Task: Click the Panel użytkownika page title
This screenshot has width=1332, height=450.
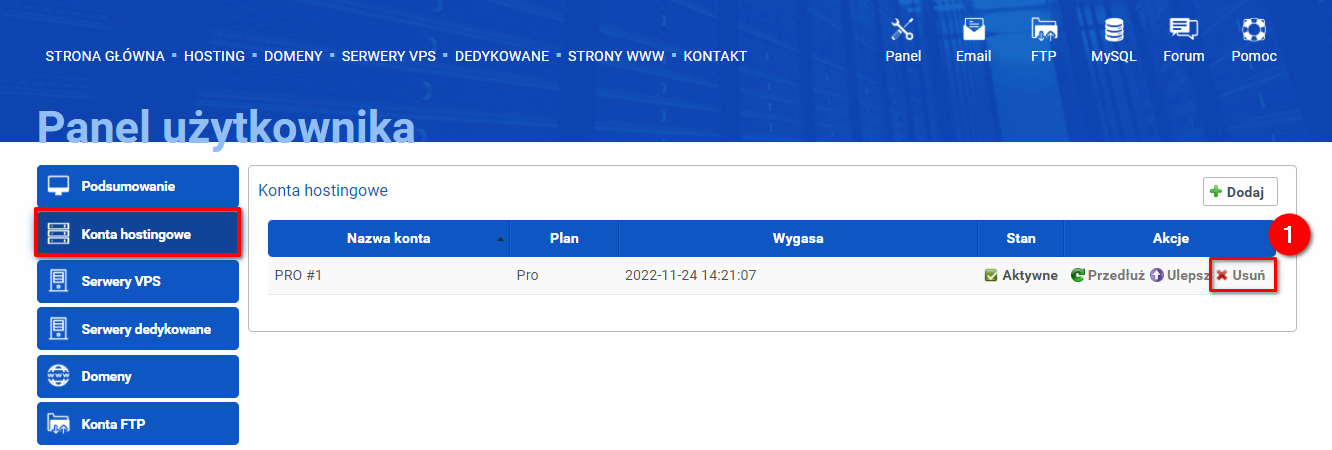Action: point(226,127)
